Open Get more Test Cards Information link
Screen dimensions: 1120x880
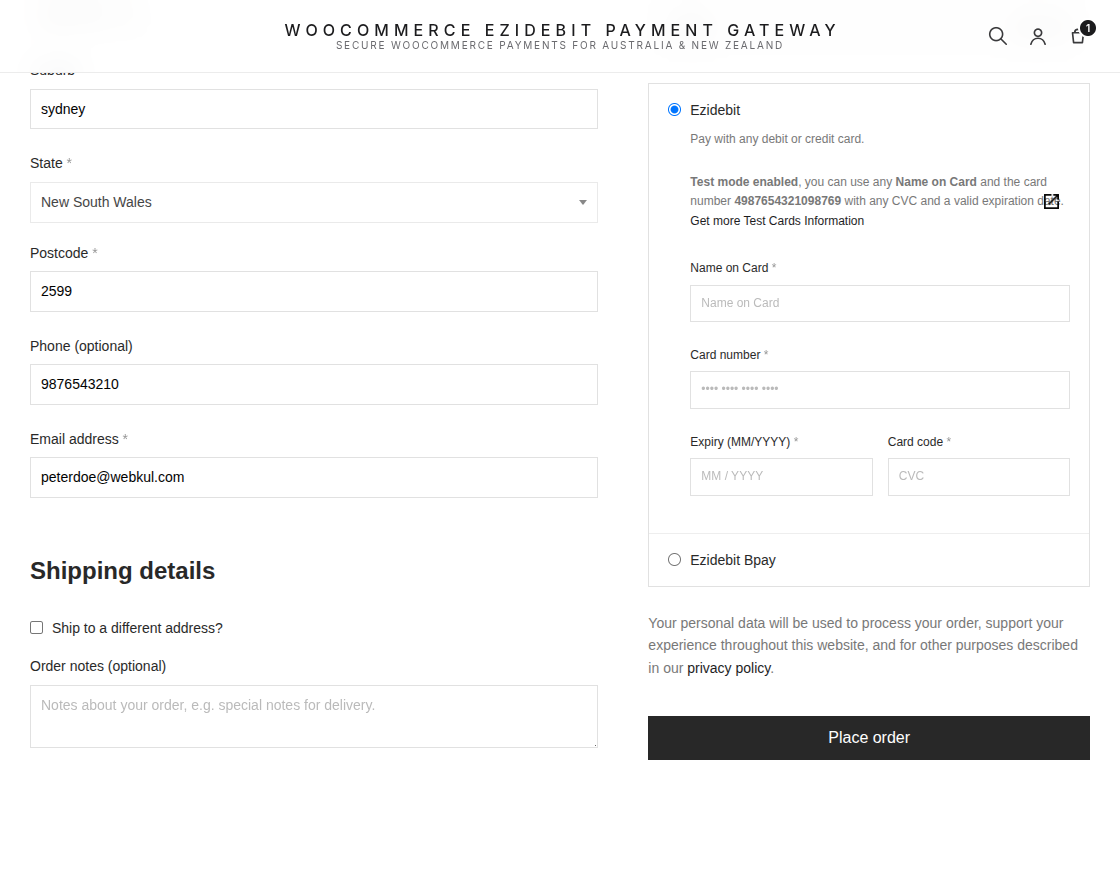pyautogui.click(x=776, y=221)
